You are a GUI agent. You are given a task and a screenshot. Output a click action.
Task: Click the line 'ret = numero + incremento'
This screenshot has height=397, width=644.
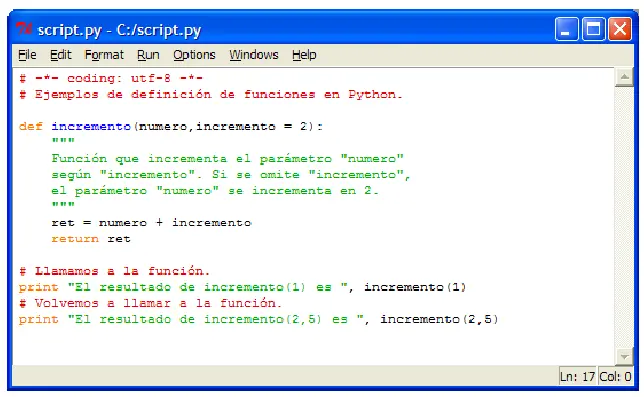[x=151, y=223]
